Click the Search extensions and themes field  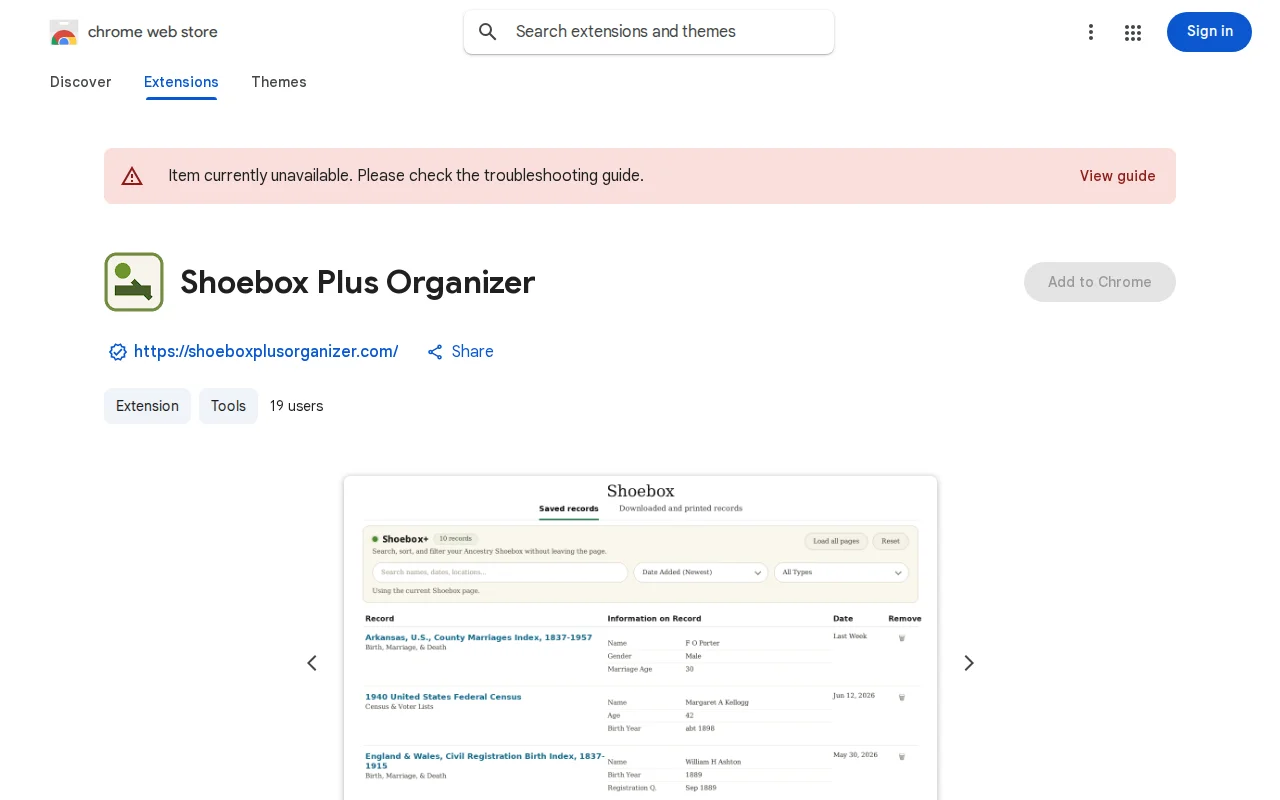point(649,32)
